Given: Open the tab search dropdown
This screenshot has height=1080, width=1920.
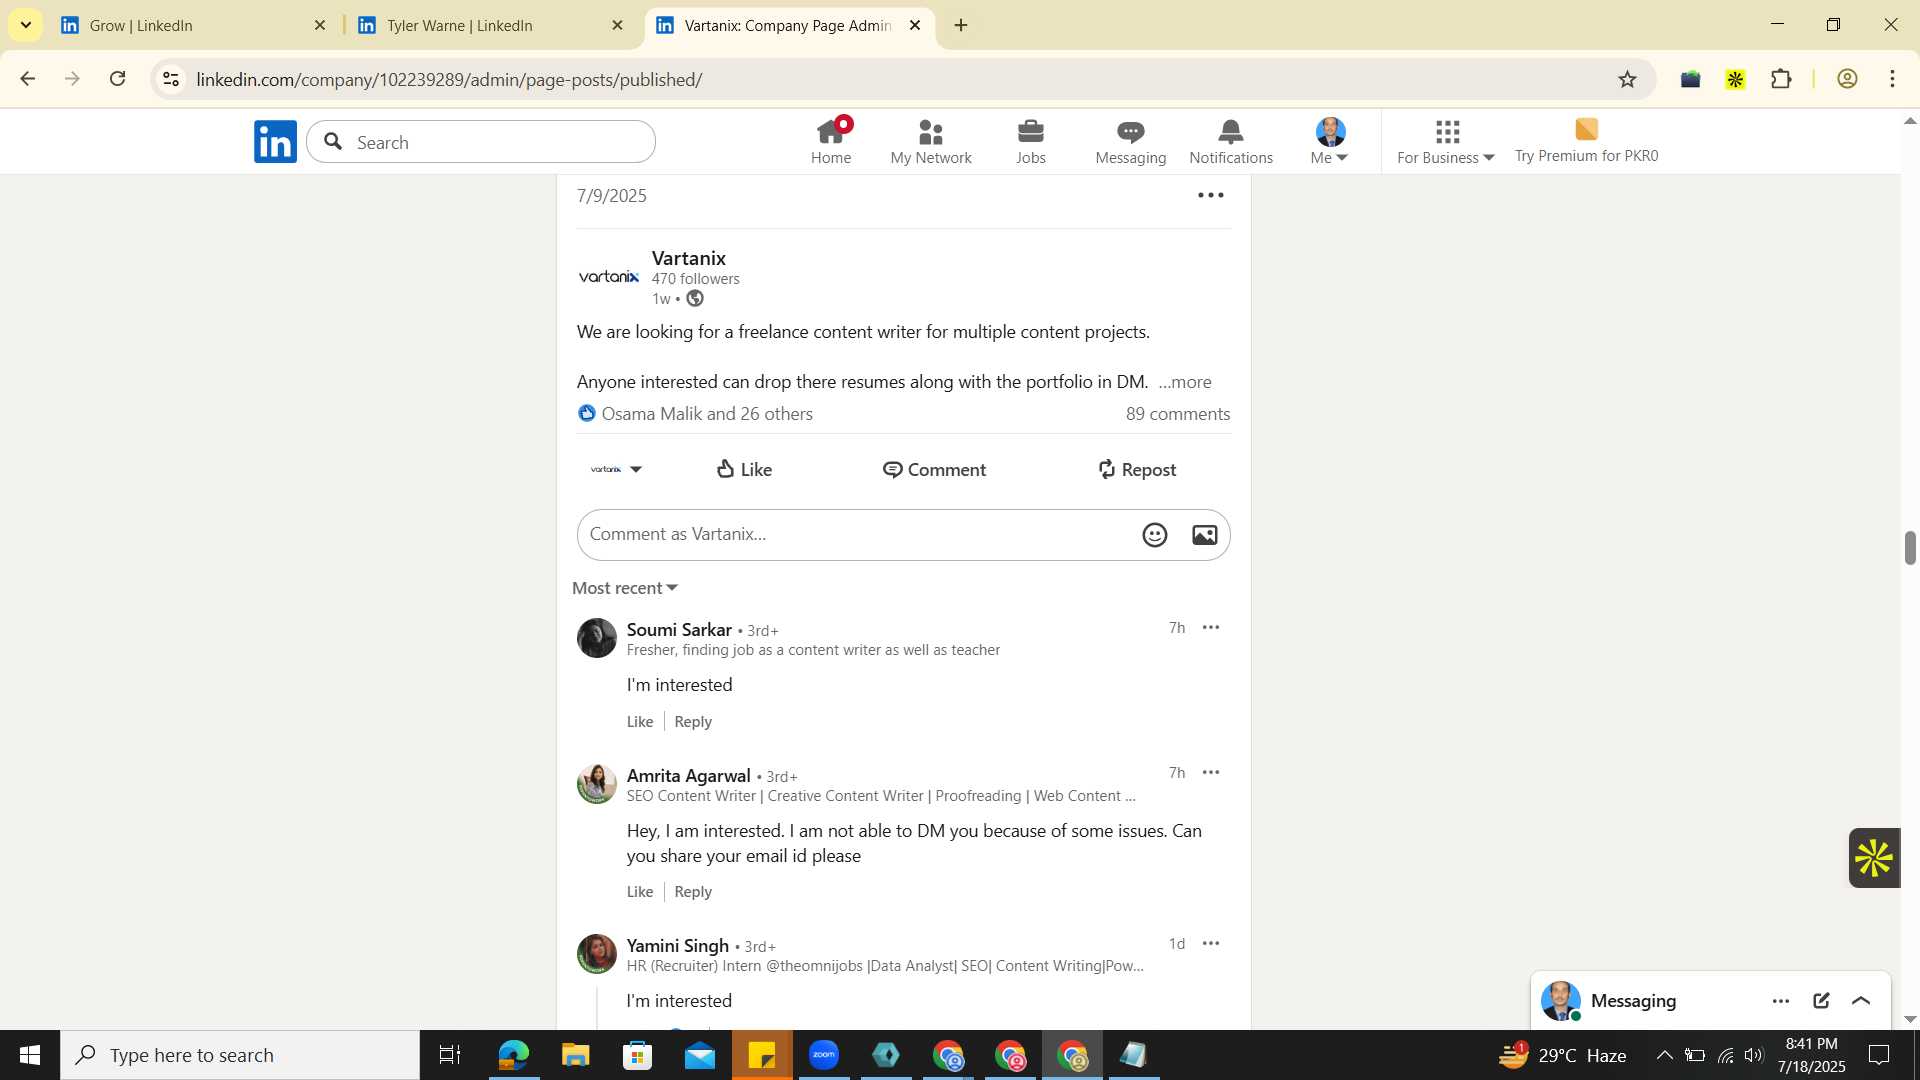Looking at the screenshot, I should coord(25,24).
